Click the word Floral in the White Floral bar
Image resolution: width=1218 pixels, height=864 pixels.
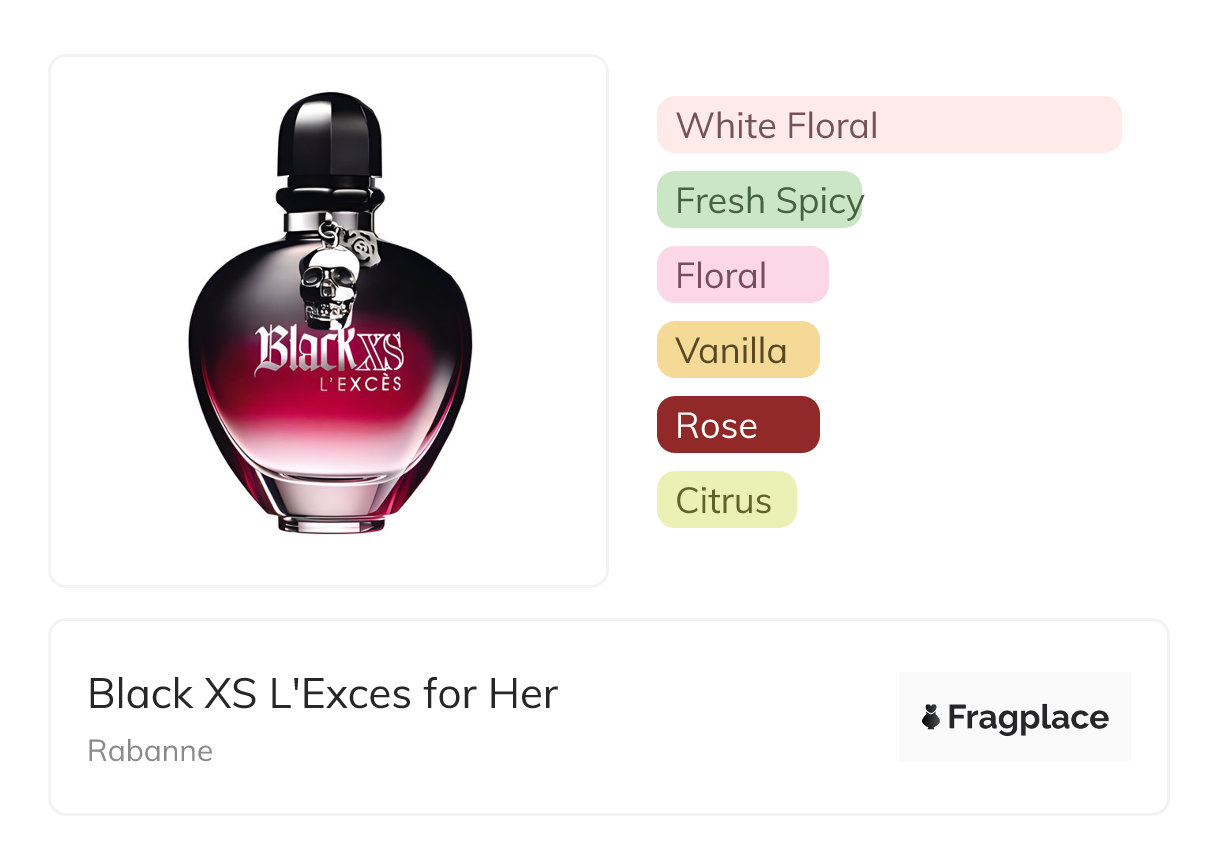point(831,126)
